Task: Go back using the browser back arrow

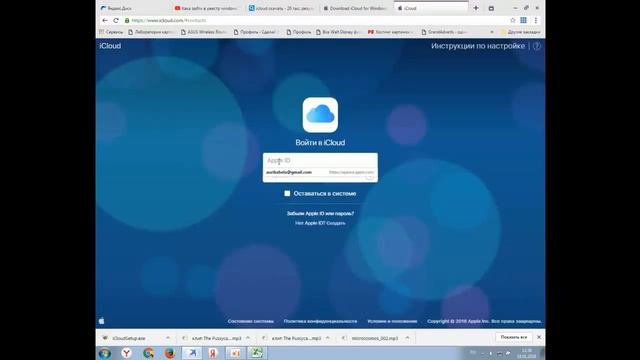Action: 105,20
